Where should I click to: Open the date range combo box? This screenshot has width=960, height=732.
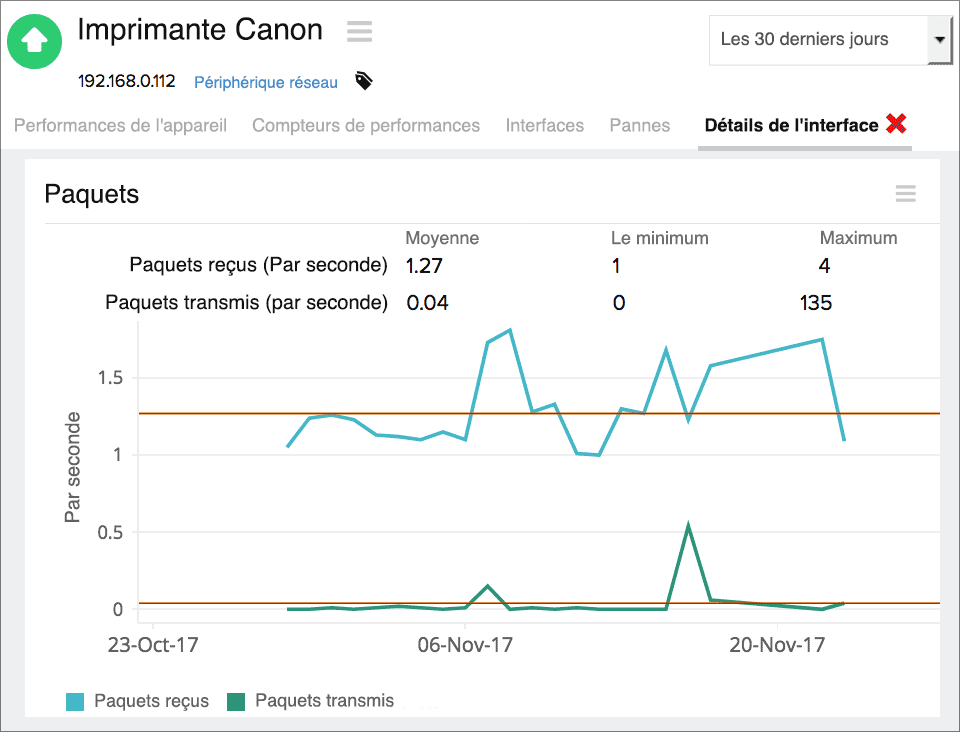coord(830,39)
